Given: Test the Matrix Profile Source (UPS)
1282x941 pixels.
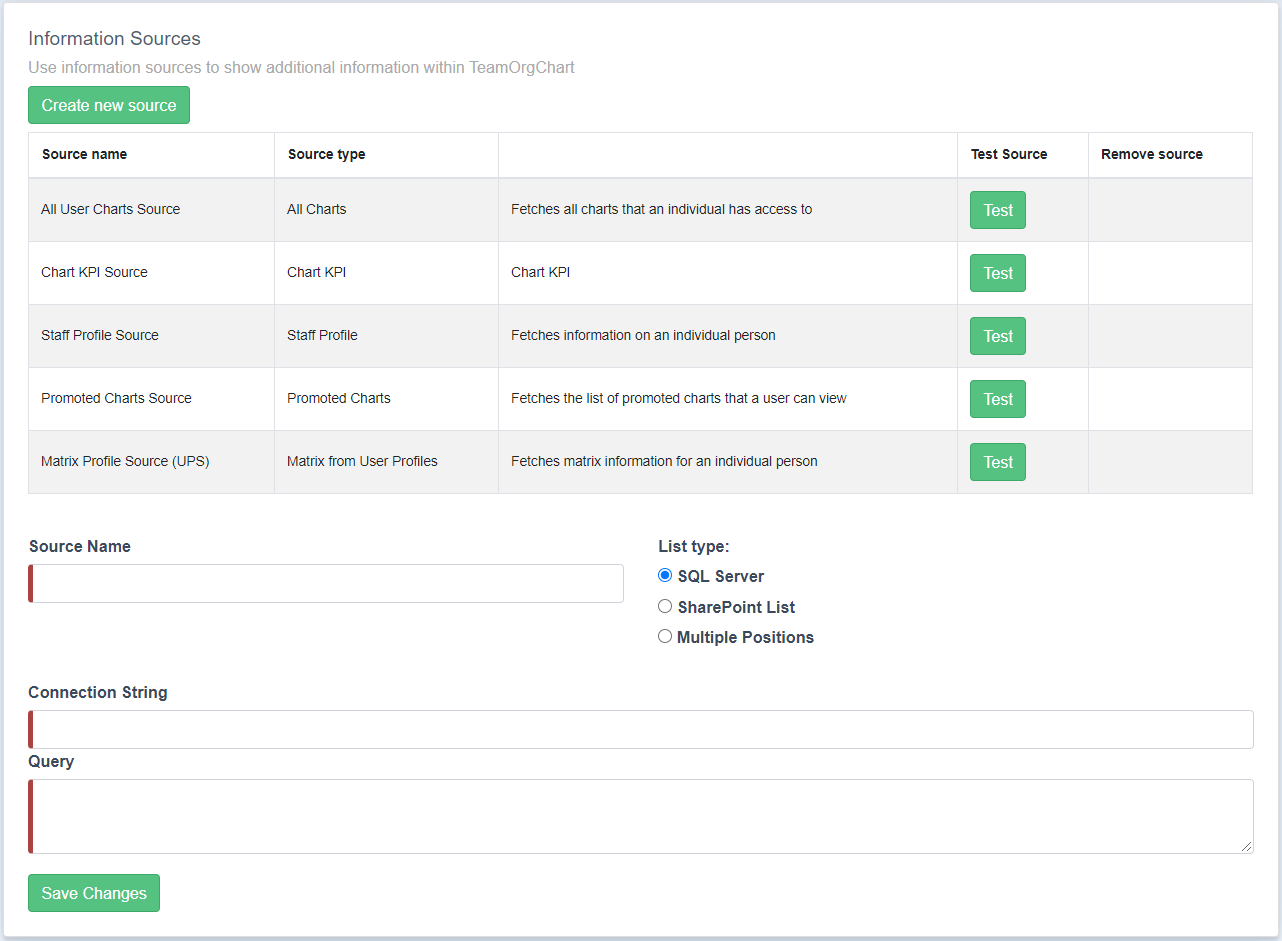Looking at the screenshot, I should (997, 462).
